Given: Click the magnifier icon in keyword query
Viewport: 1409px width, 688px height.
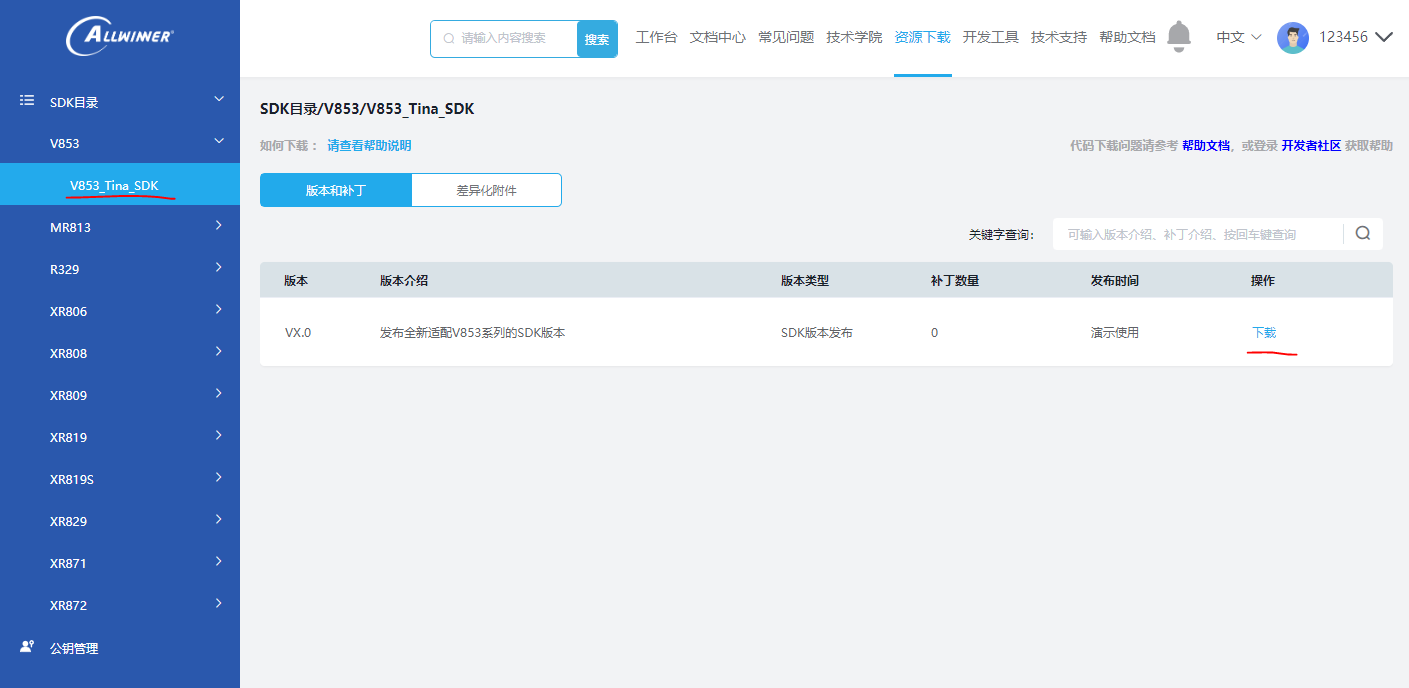Looking at the screenshot, I should pos(1362,234).
